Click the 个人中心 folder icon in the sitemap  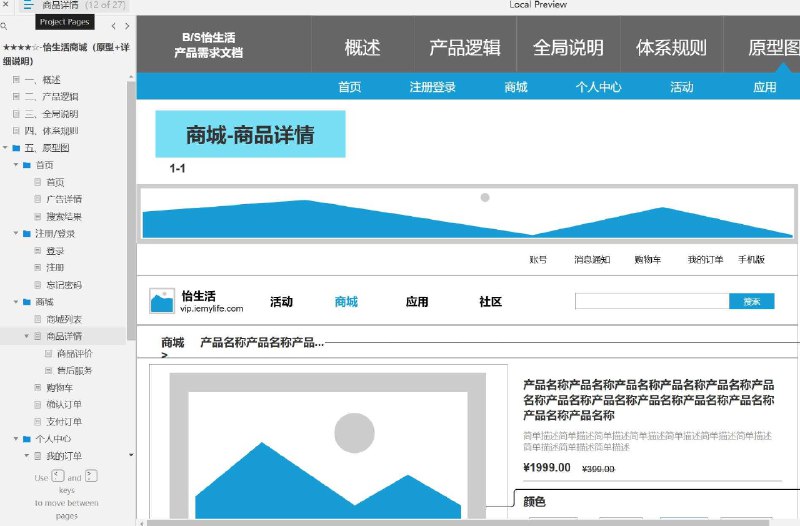click(x=27, y=438)
